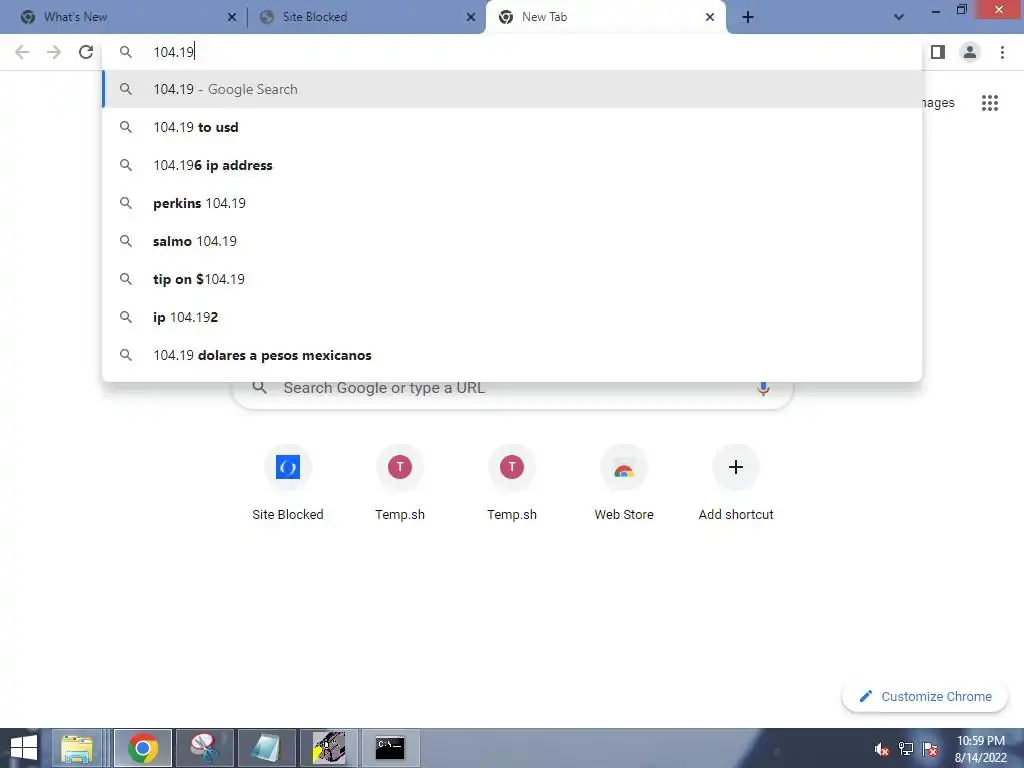
Task: Open the Snipping Tool taskbar icon
Action: tap(204, 748)
